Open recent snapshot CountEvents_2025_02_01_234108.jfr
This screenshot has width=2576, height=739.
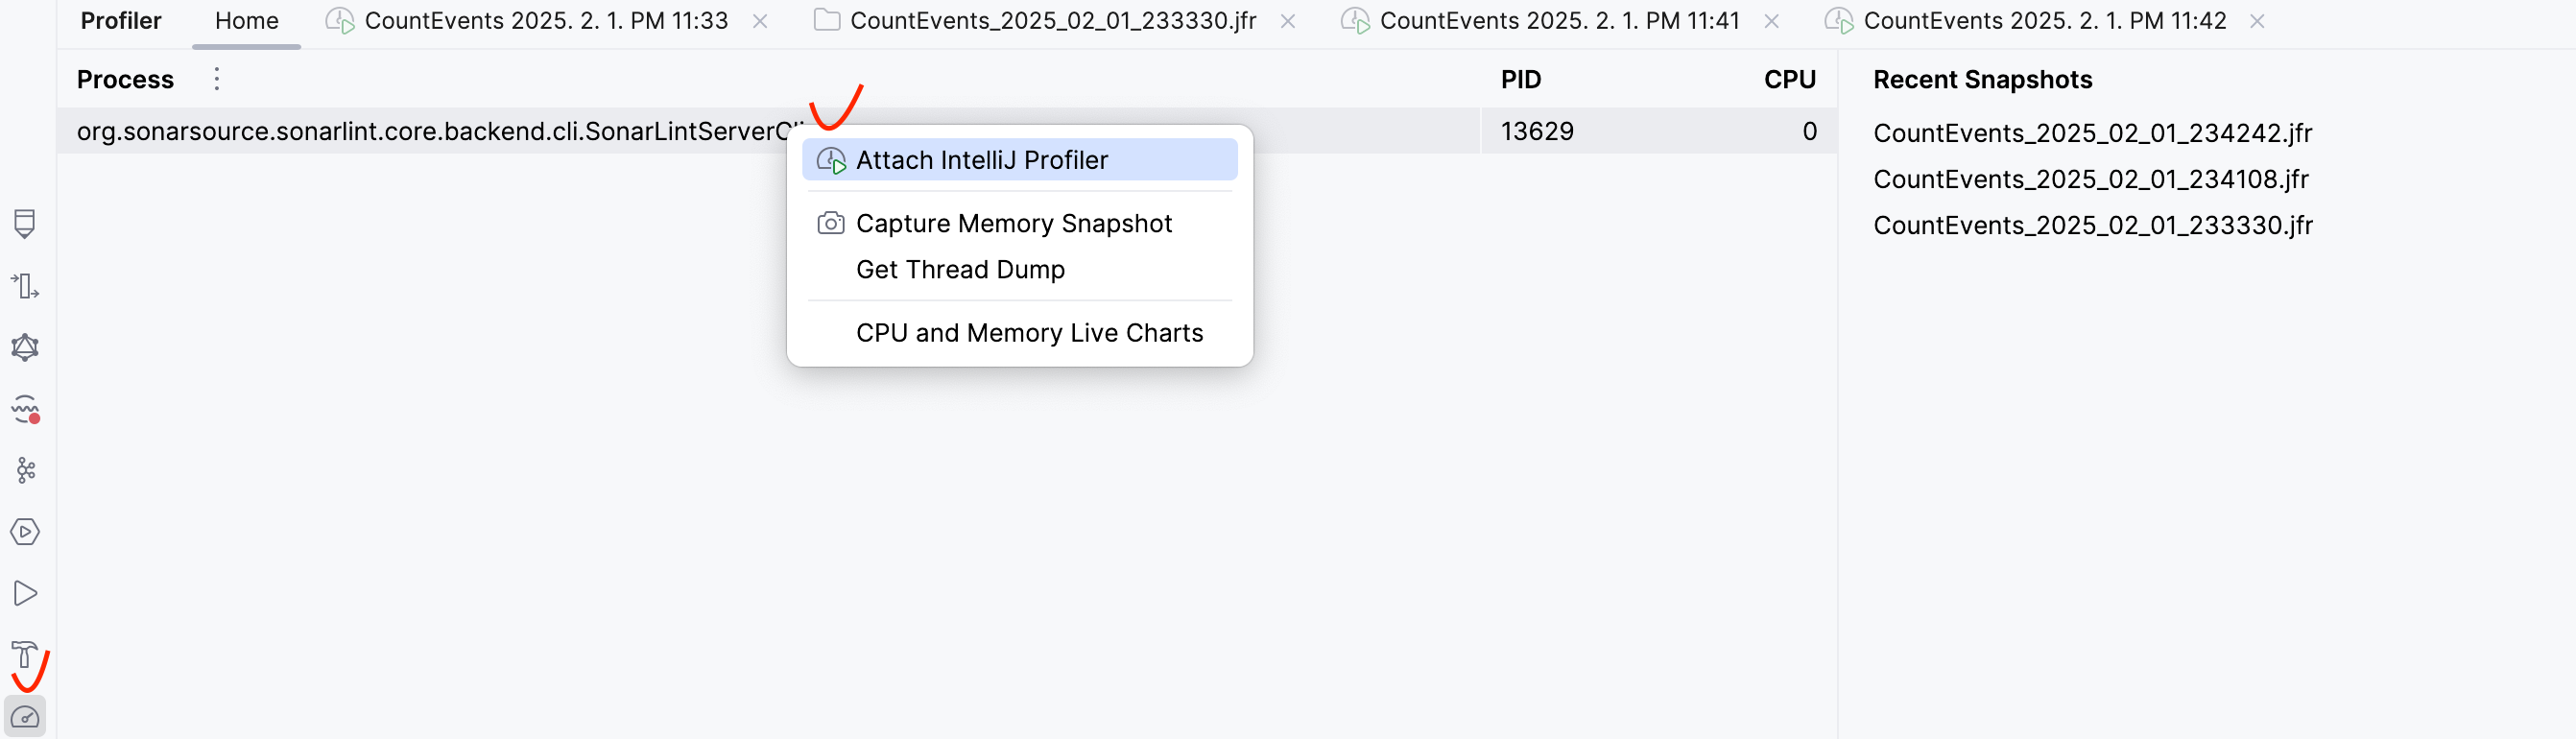(x=2090, y=179)
